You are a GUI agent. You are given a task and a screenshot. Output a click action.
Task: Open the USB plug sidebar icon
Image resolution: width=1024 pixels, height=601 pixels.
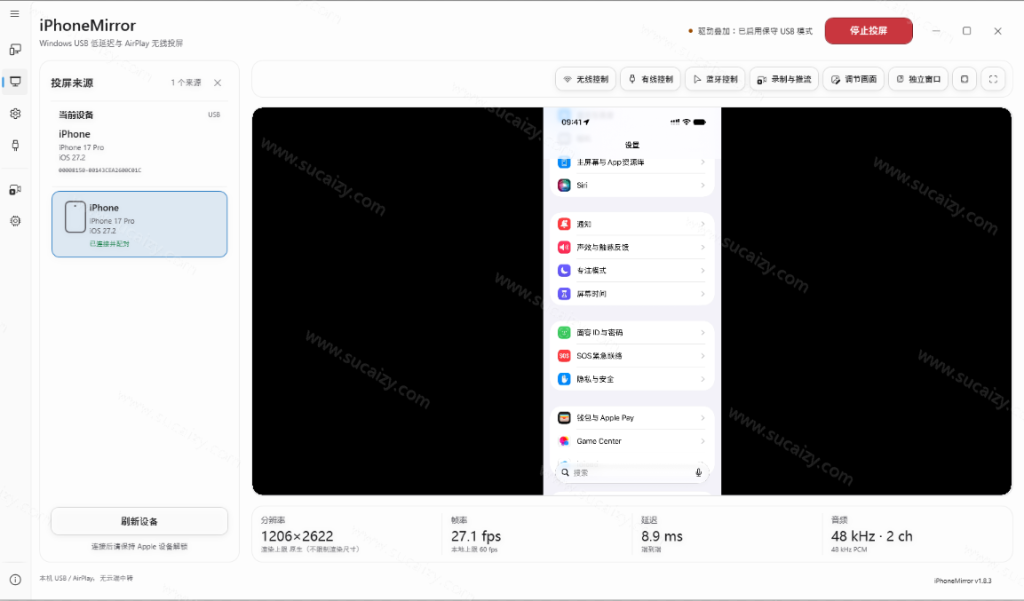(x=15, y=145)
